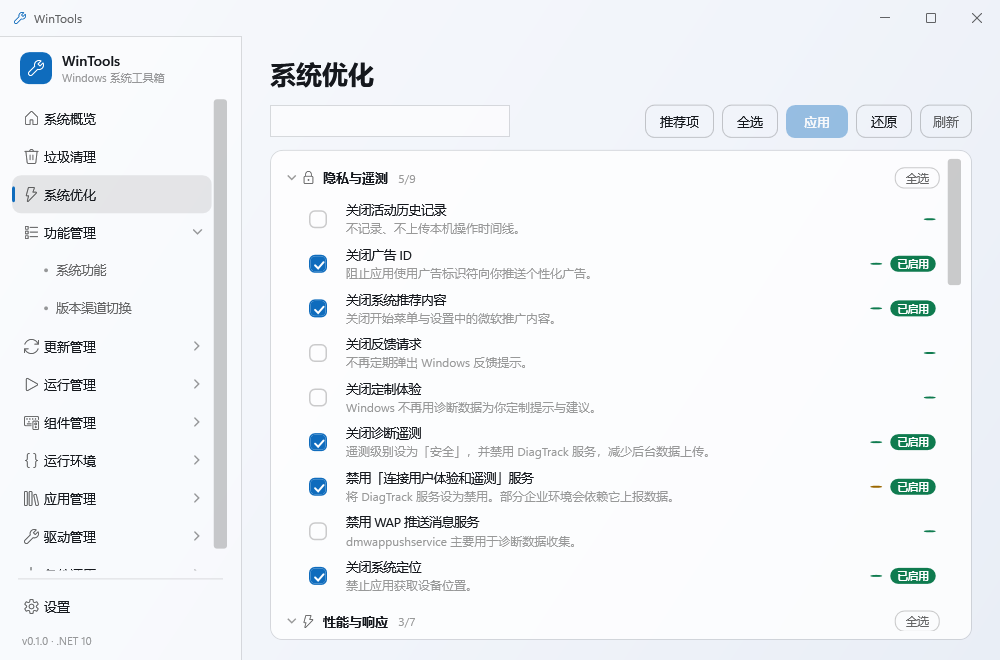Expand 运行管理 chevron
1000x660 pixels.
(x=197, y=384)
